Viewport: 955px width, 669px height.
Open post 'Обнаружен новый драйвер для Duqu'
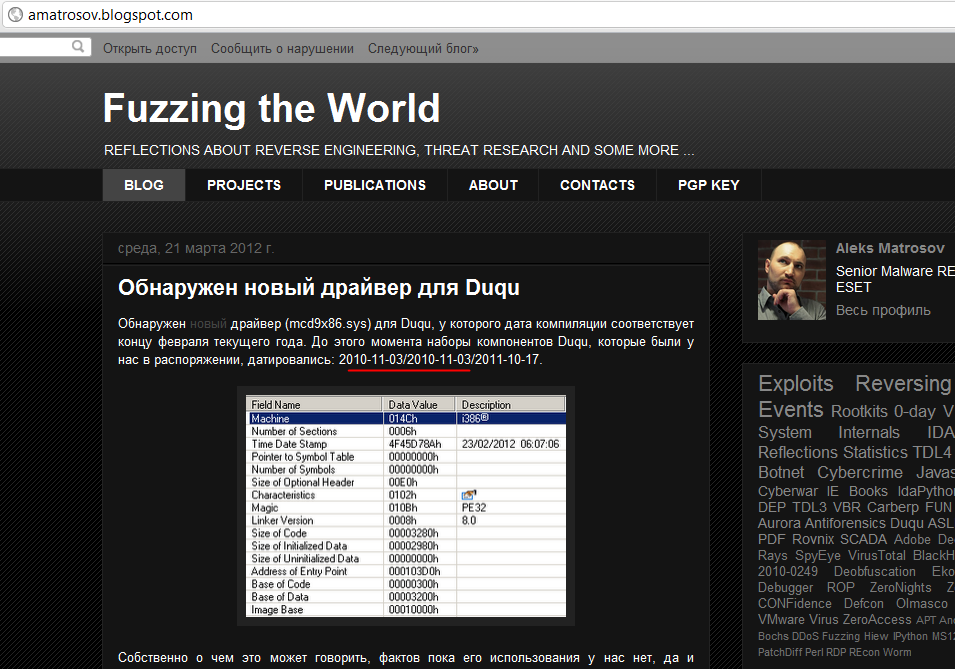318,288
